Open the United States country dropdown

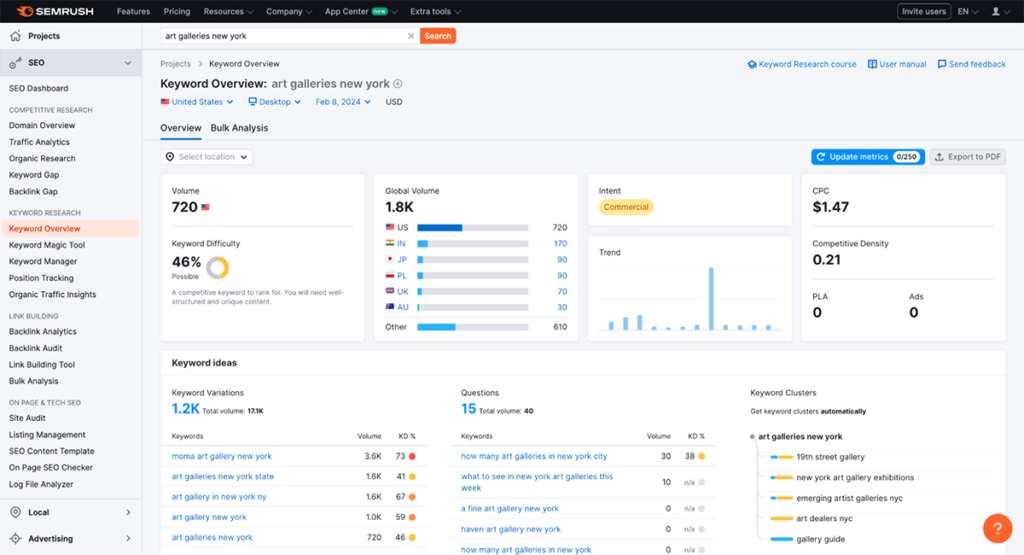click(x=197, y=102)
